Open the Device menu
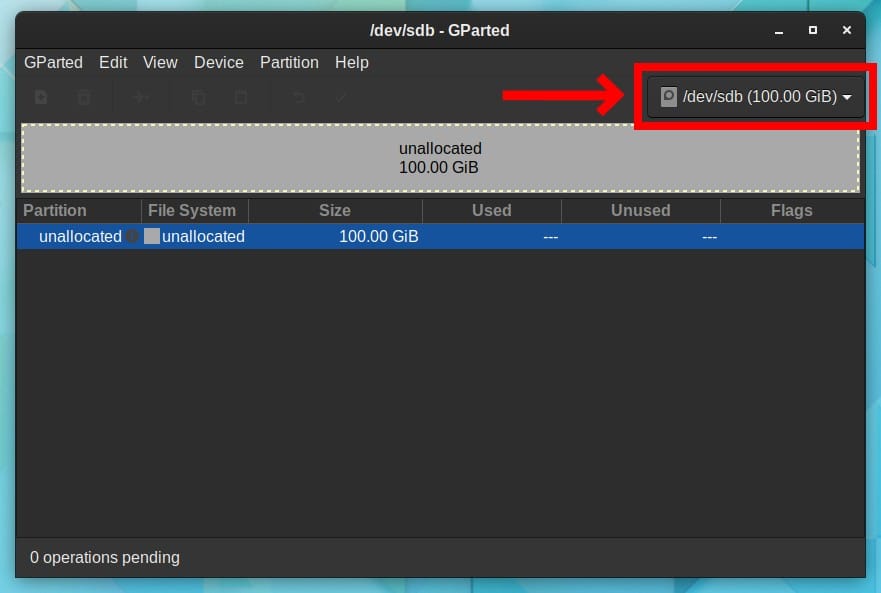 (219, 62)
